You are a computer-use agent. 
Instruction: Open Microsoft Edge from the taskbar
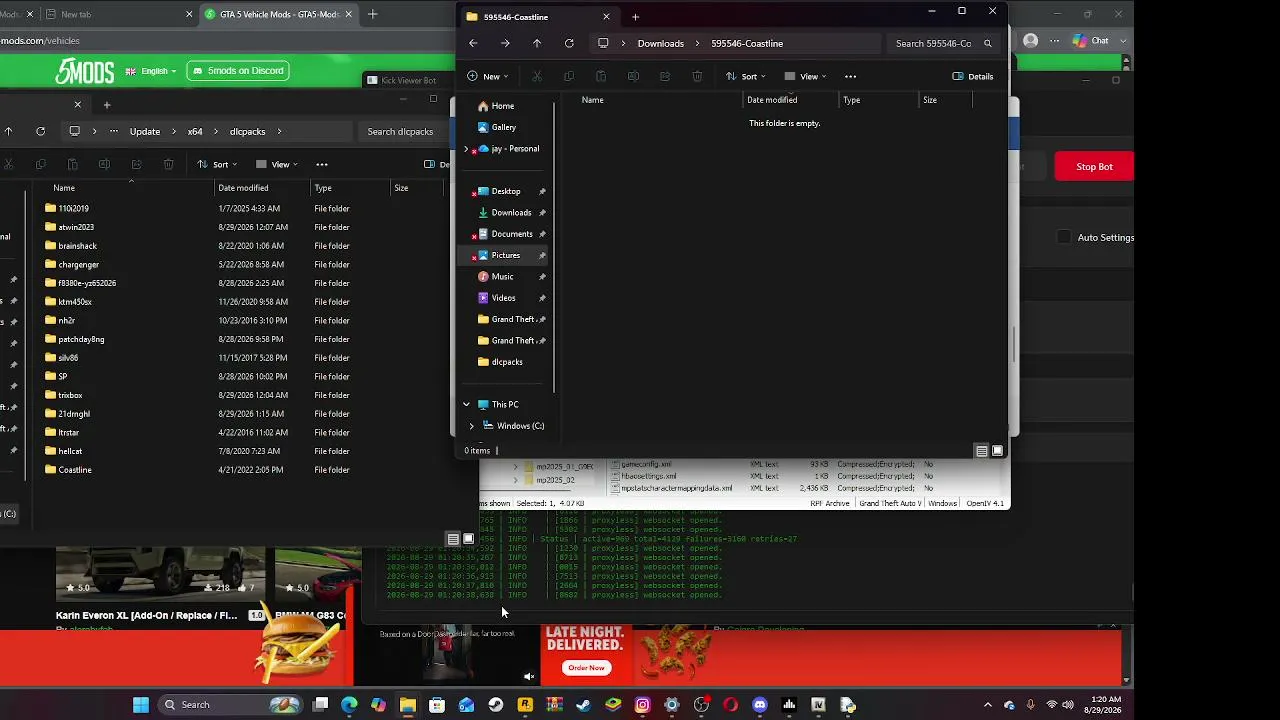pos(349,705)
